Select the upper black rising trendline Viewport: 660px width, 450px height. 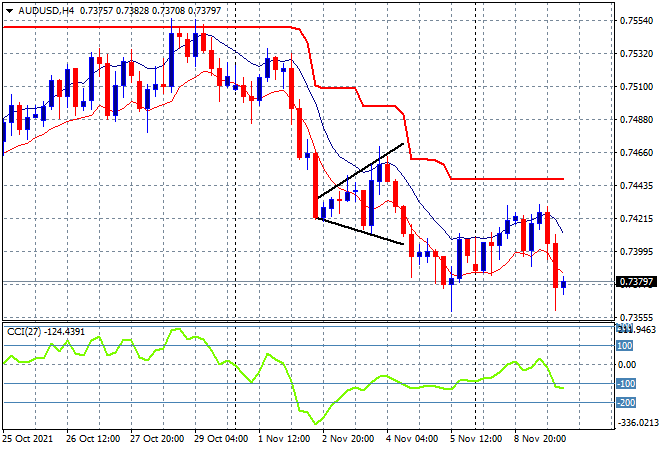(x=361, y=170)
